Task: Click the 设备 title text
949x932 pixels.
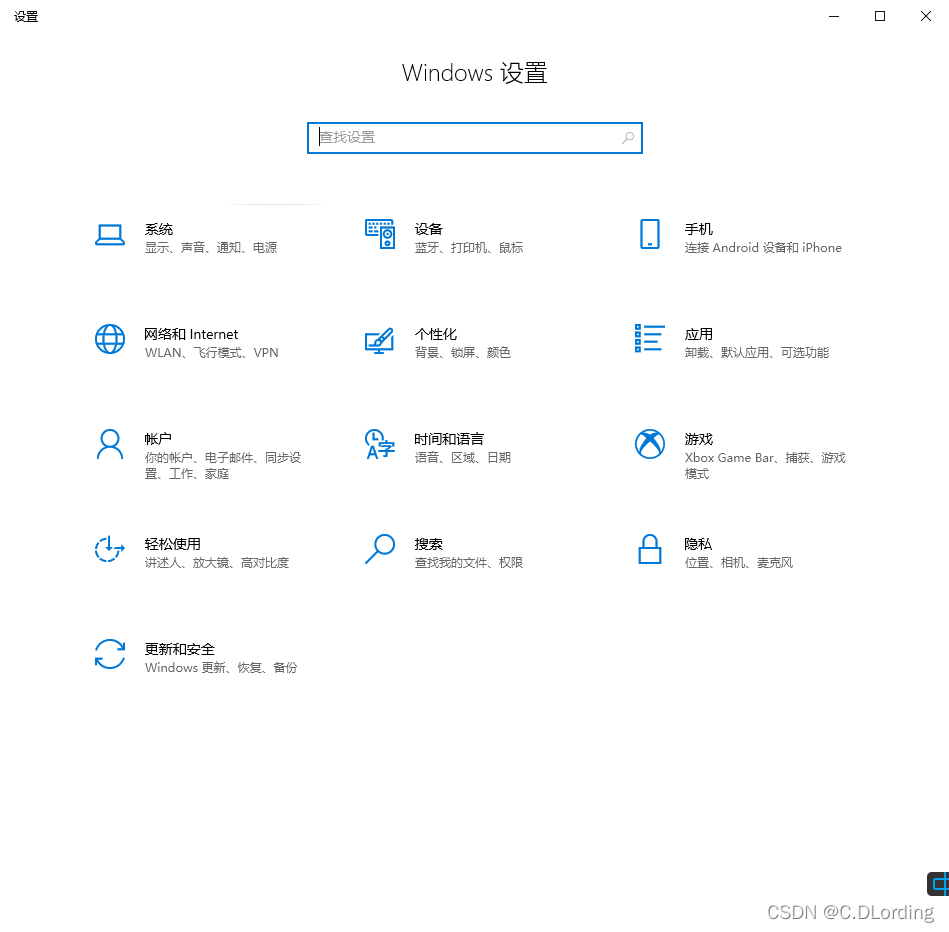Action: pyautogui.click(x=429, y=229)
